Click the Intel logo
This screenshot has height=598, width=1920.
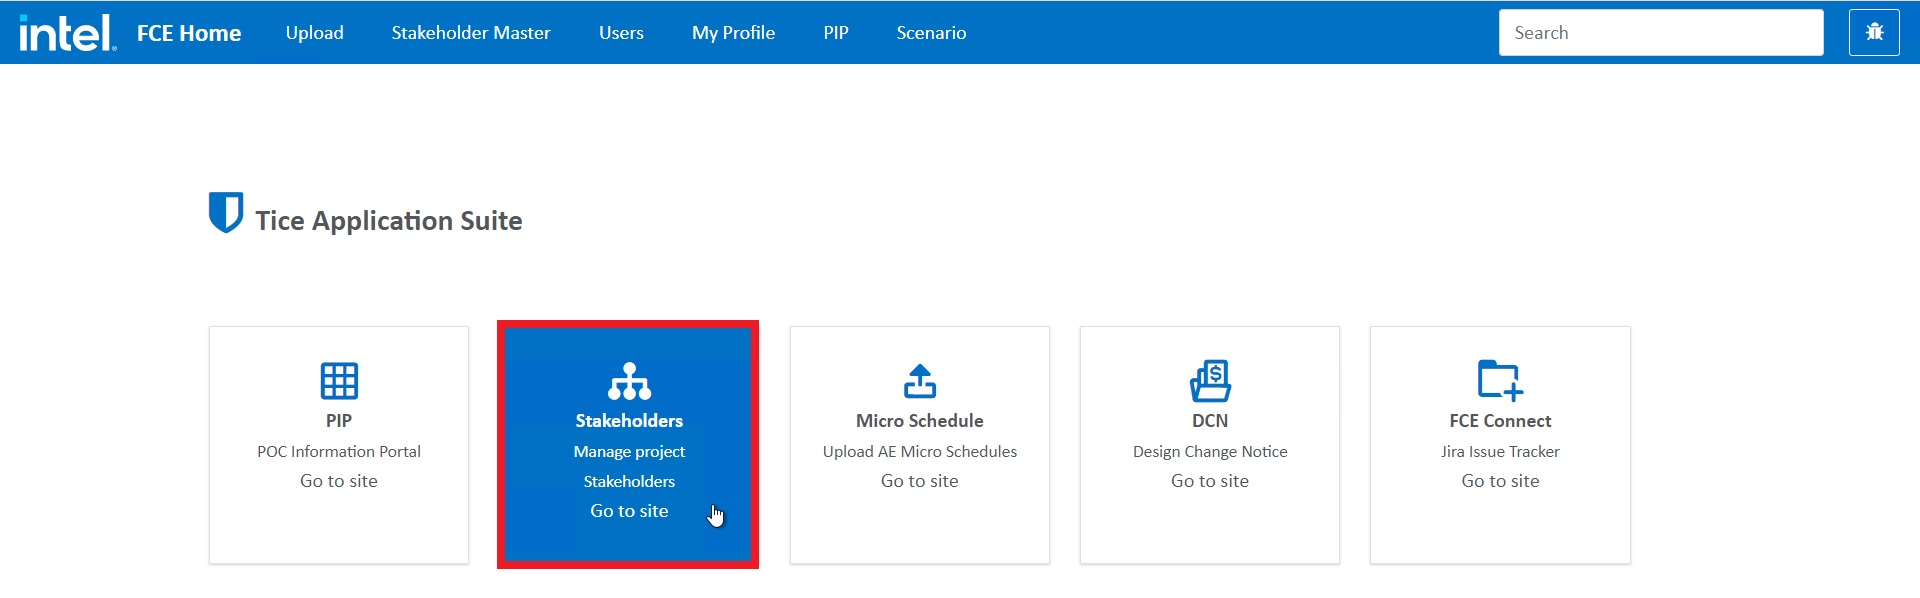67,33
